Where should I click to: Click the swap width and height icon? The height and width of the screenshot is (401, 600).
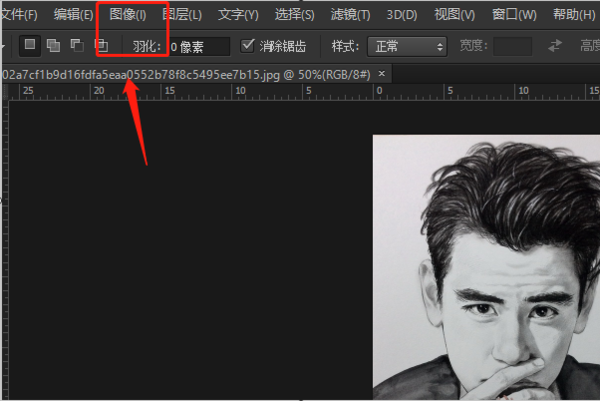coord(555,46)
